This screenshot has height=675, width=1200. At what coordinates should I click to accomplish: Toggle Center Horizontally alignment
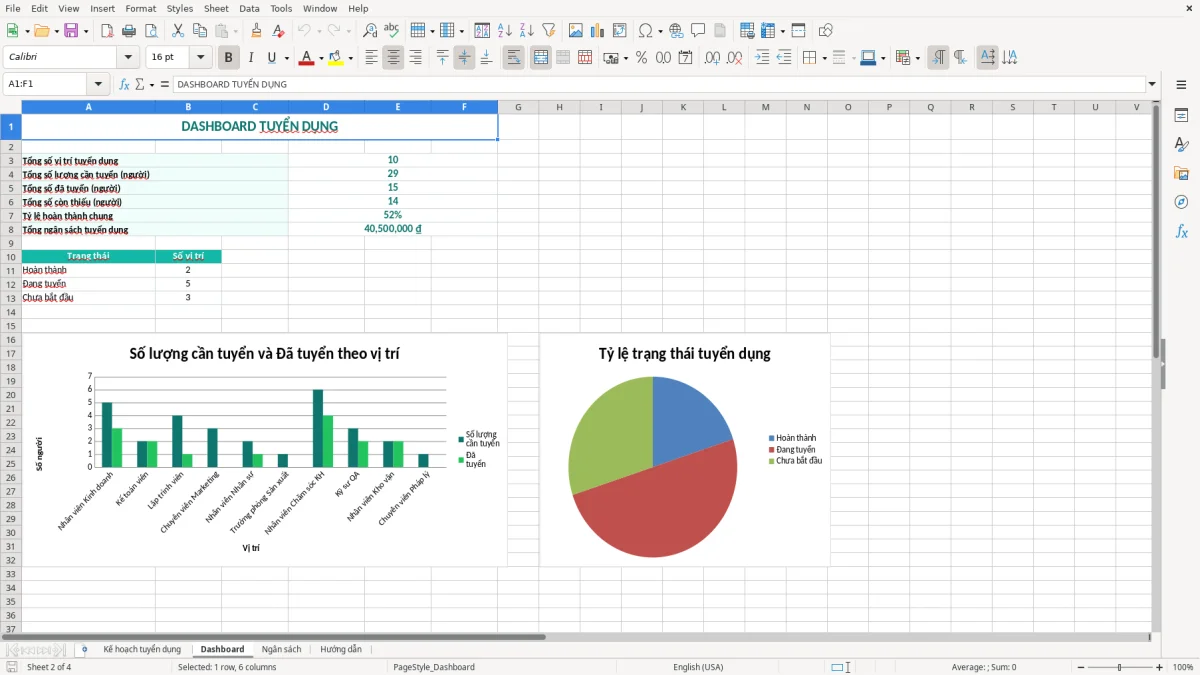[x=393, y=58]
